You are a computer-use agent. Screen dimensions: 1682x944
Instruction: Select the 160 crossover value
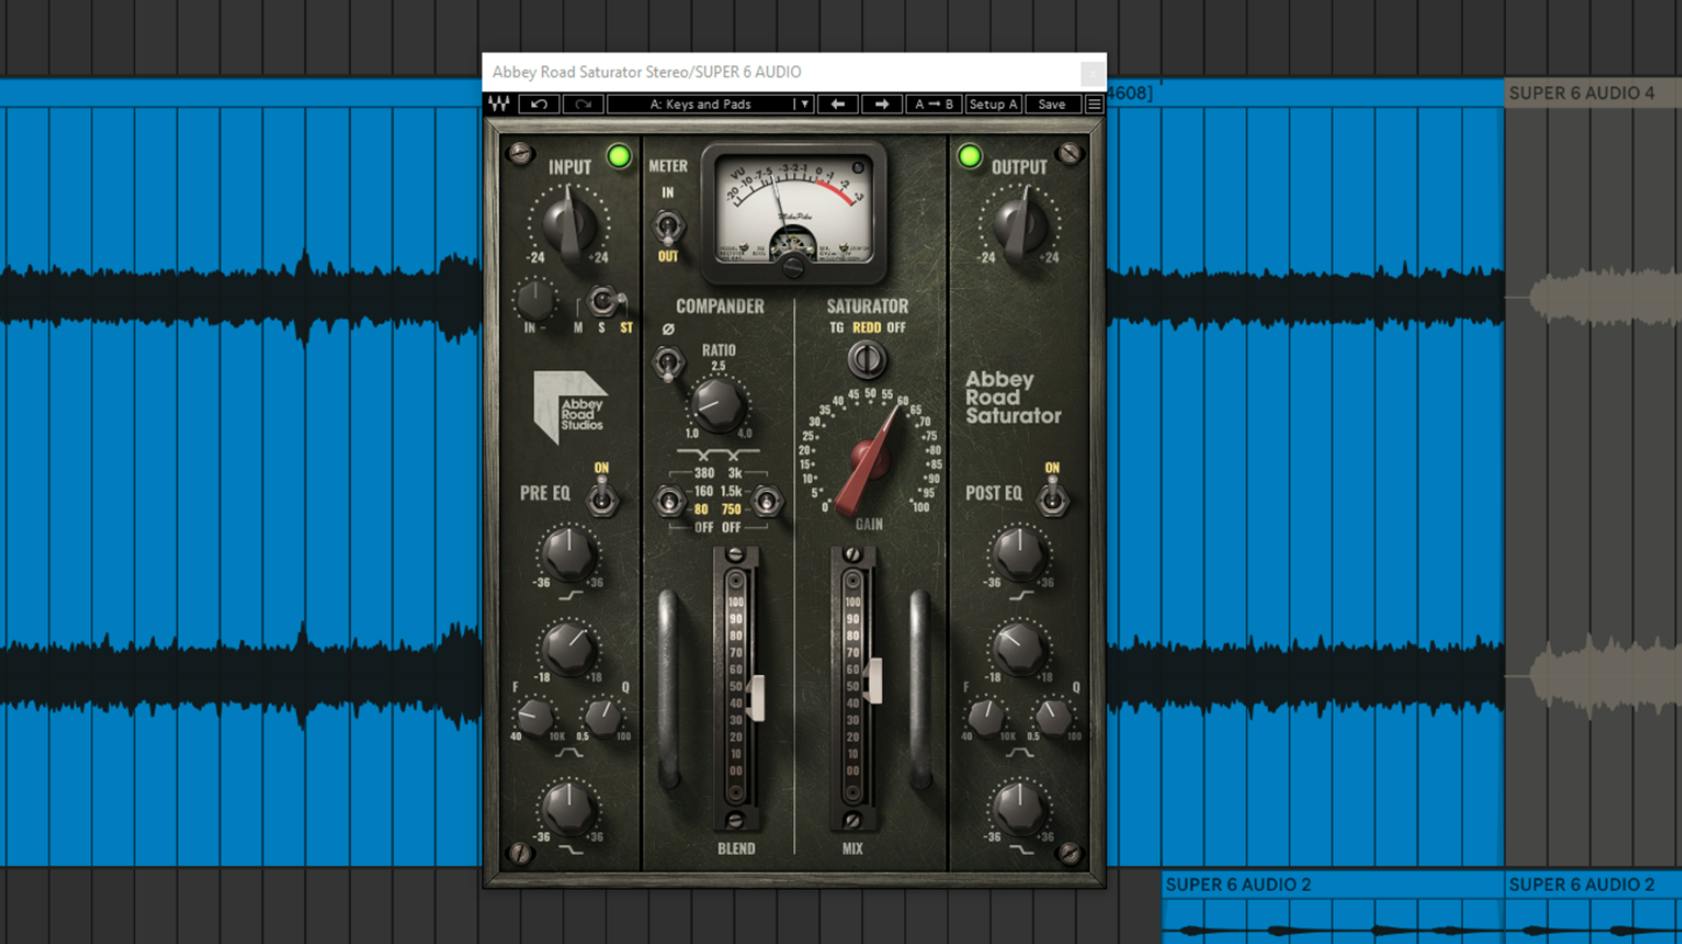[704, 491]
